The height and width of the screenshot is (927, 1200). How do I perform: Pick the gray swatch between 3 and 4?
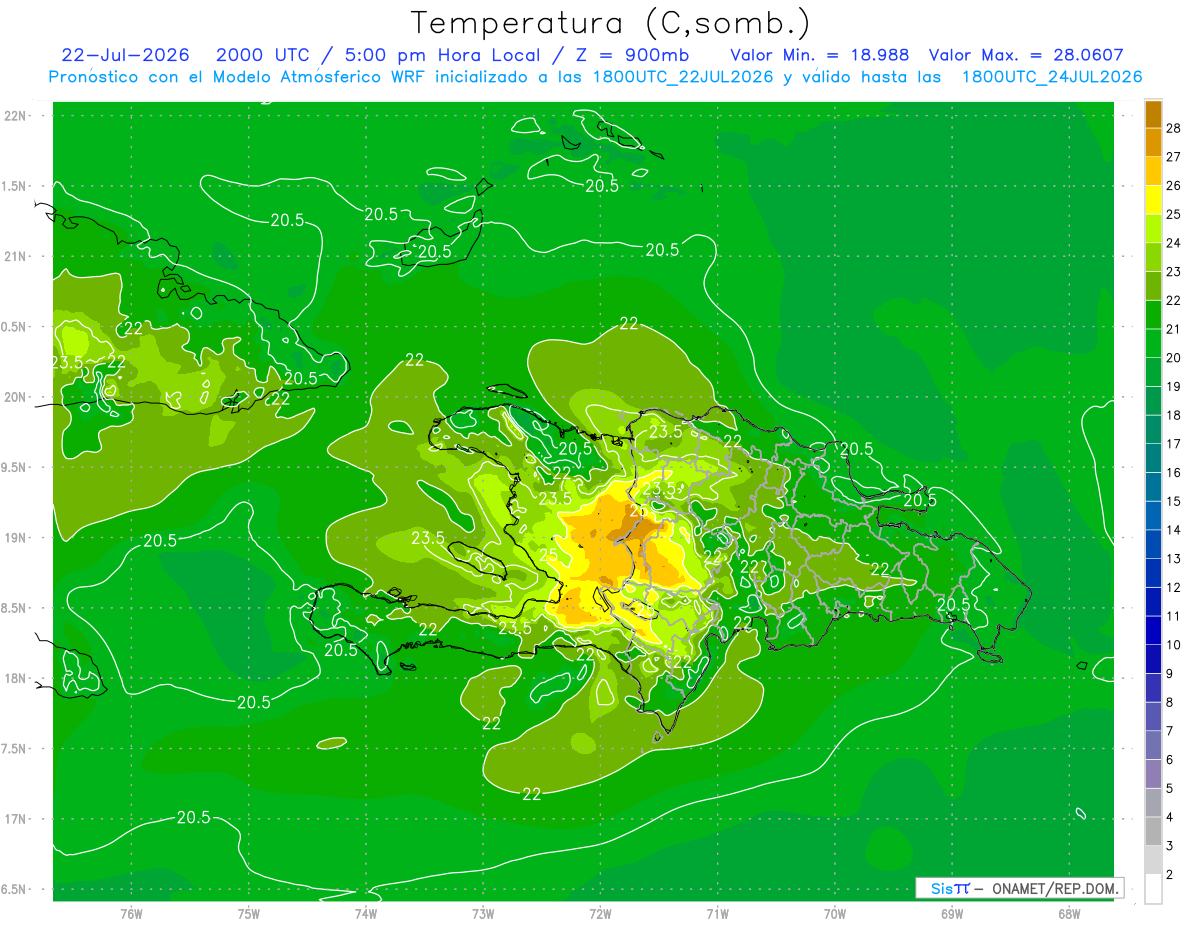click(1153, 832)
